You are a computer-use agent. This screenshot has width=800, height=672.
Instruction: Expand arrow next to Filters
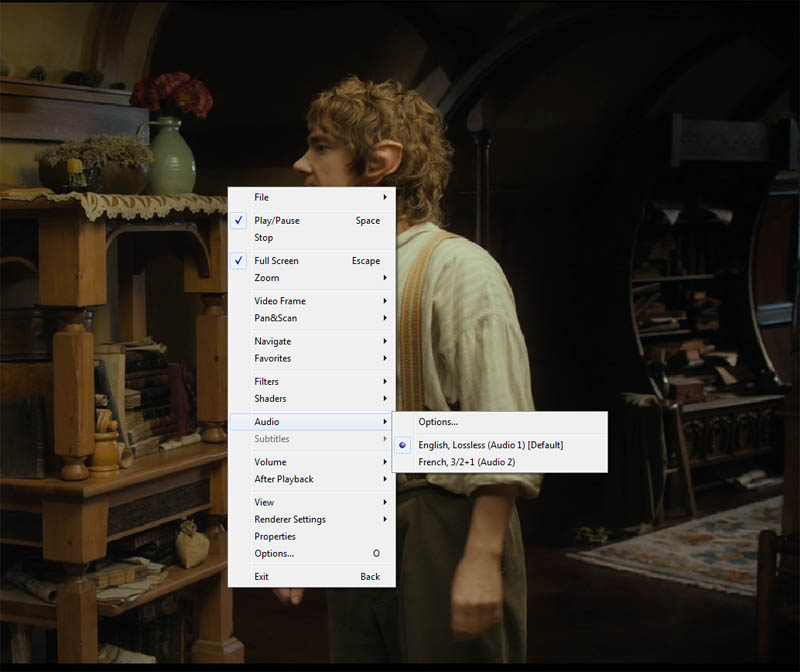point(385,382)
